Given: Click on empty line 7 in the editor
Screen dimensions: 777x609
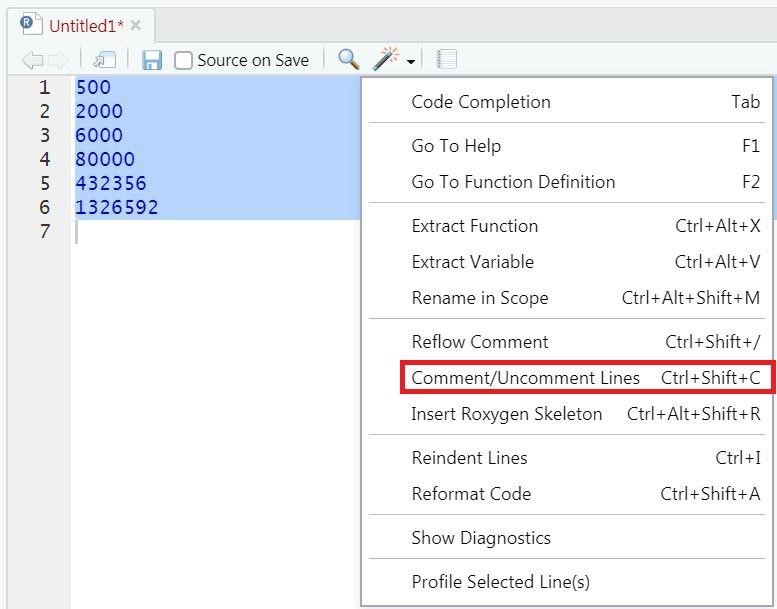Looking at the screenshot, I should tap(200, 232).
